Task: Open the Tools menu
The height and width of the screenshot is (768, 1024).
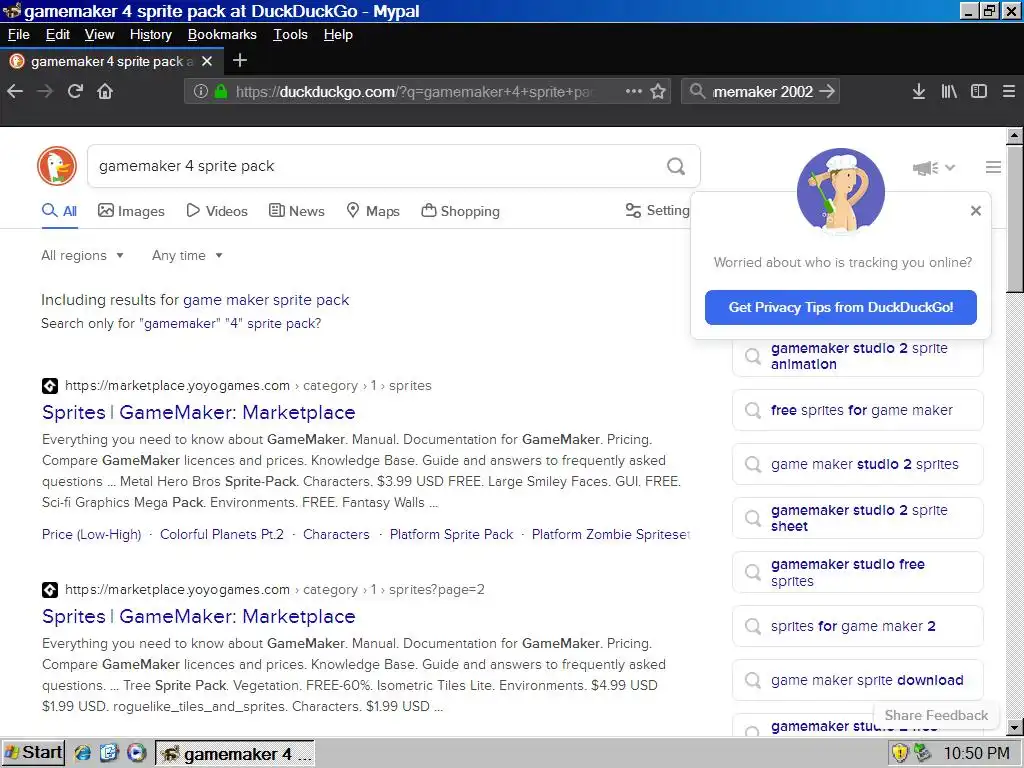Action: point(290,35)
